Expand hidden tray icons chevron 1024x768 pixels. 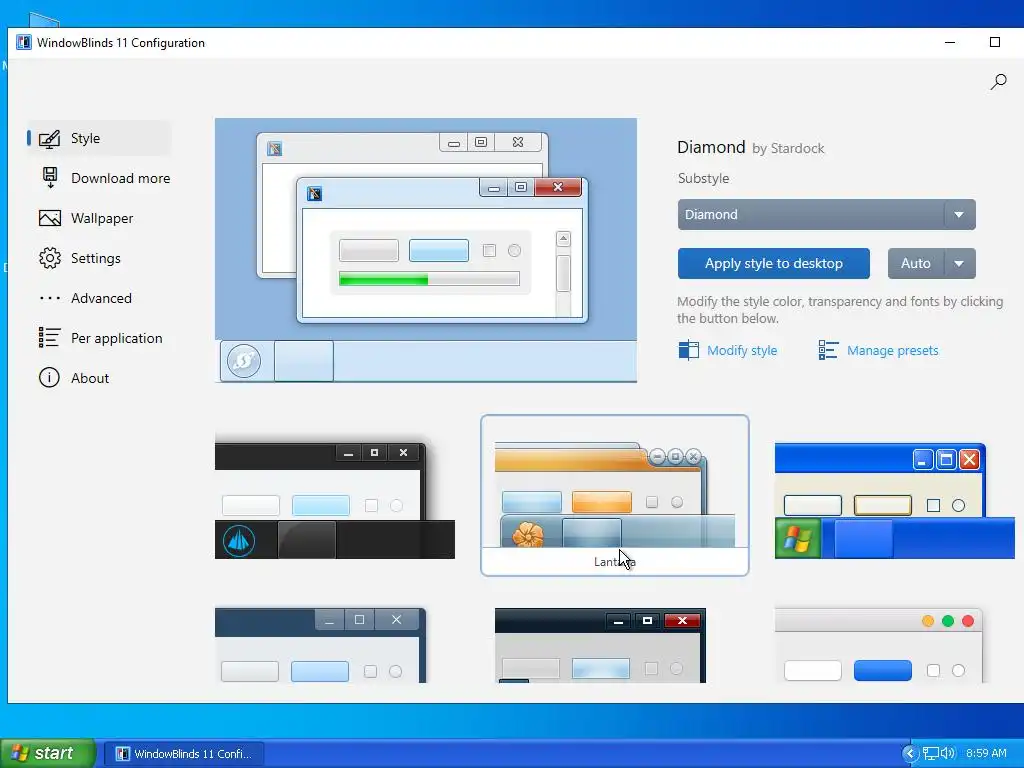click(910, 754)
